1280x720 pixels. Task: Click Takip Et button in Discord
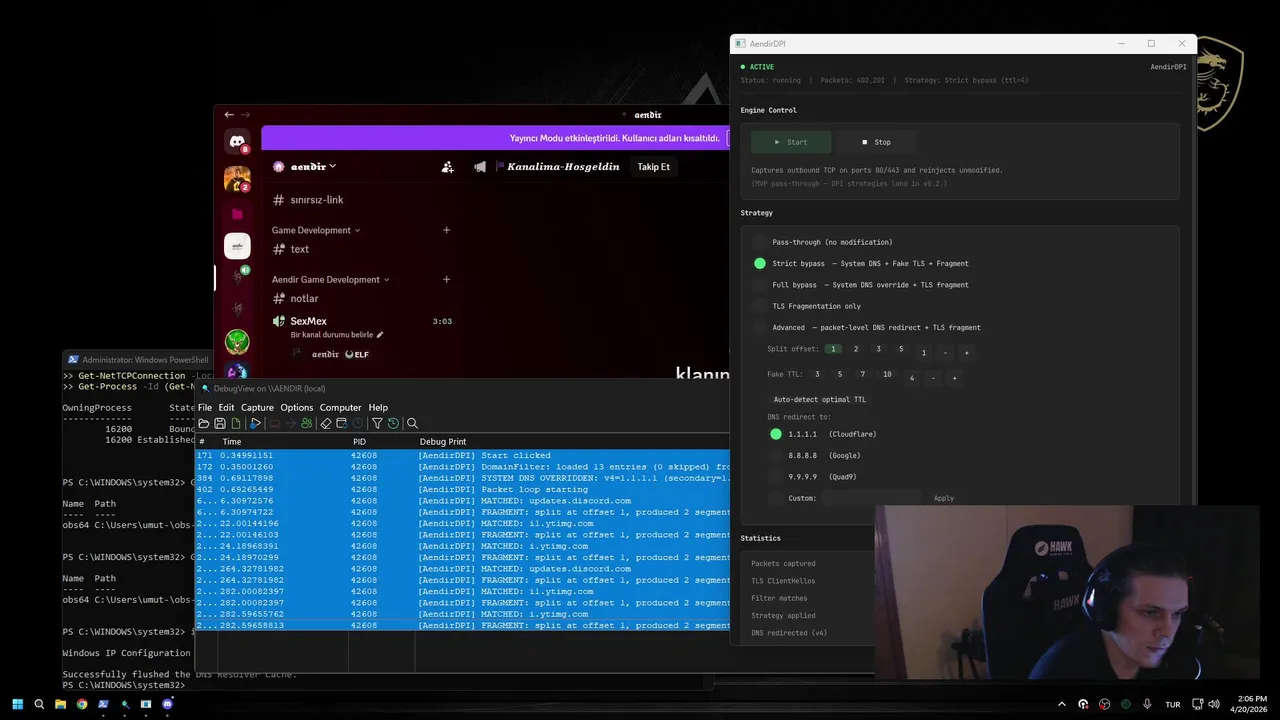654,167
